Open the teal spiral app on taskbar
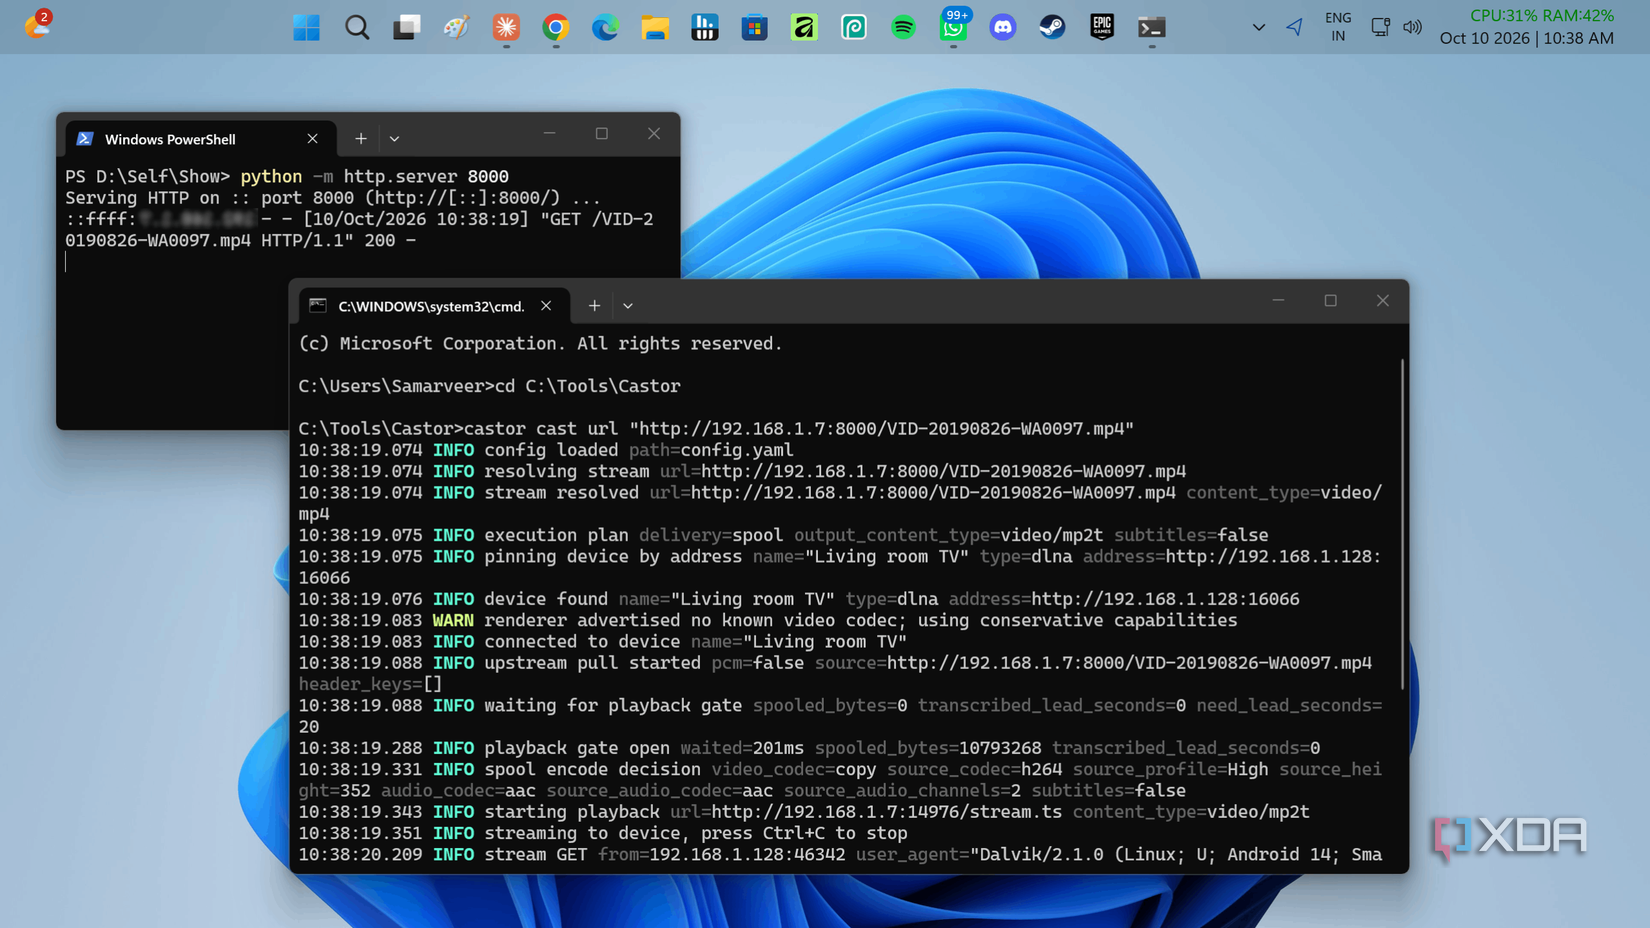 [853, 27]
